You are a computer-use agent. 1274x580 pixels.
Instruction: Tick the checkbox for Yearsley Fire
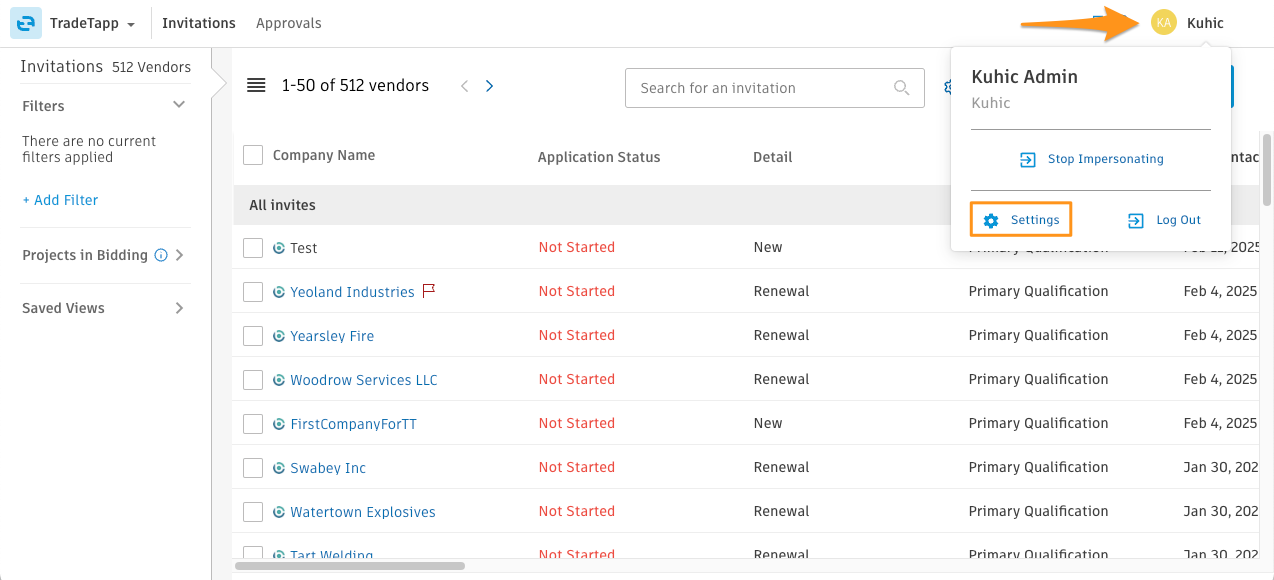tap(253, 336)
